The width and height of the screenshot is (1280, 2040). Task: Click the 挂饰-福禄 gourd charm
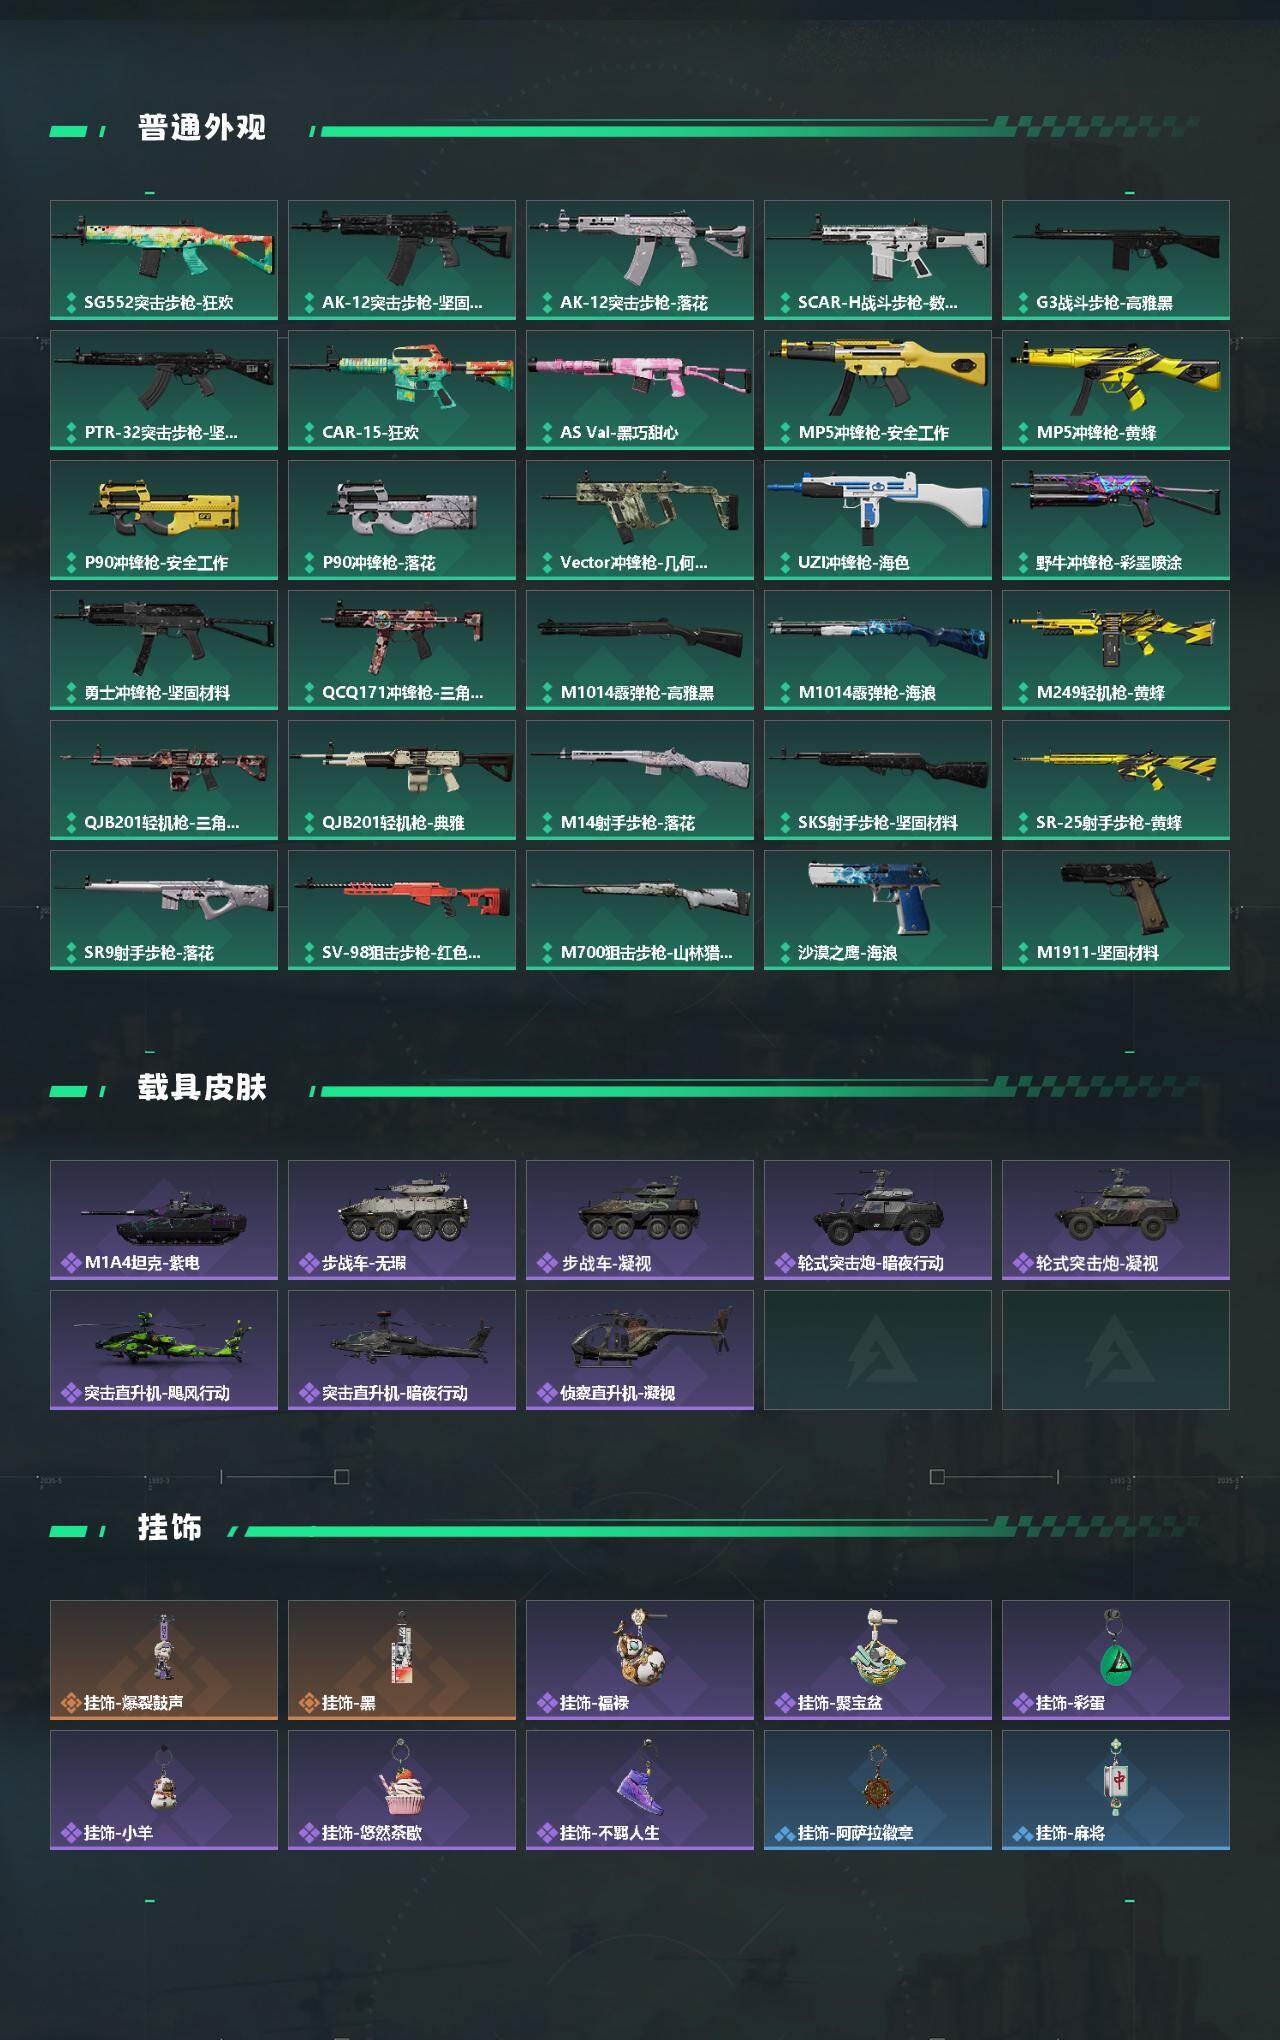pyautogui.click(x=640, y=1660)
